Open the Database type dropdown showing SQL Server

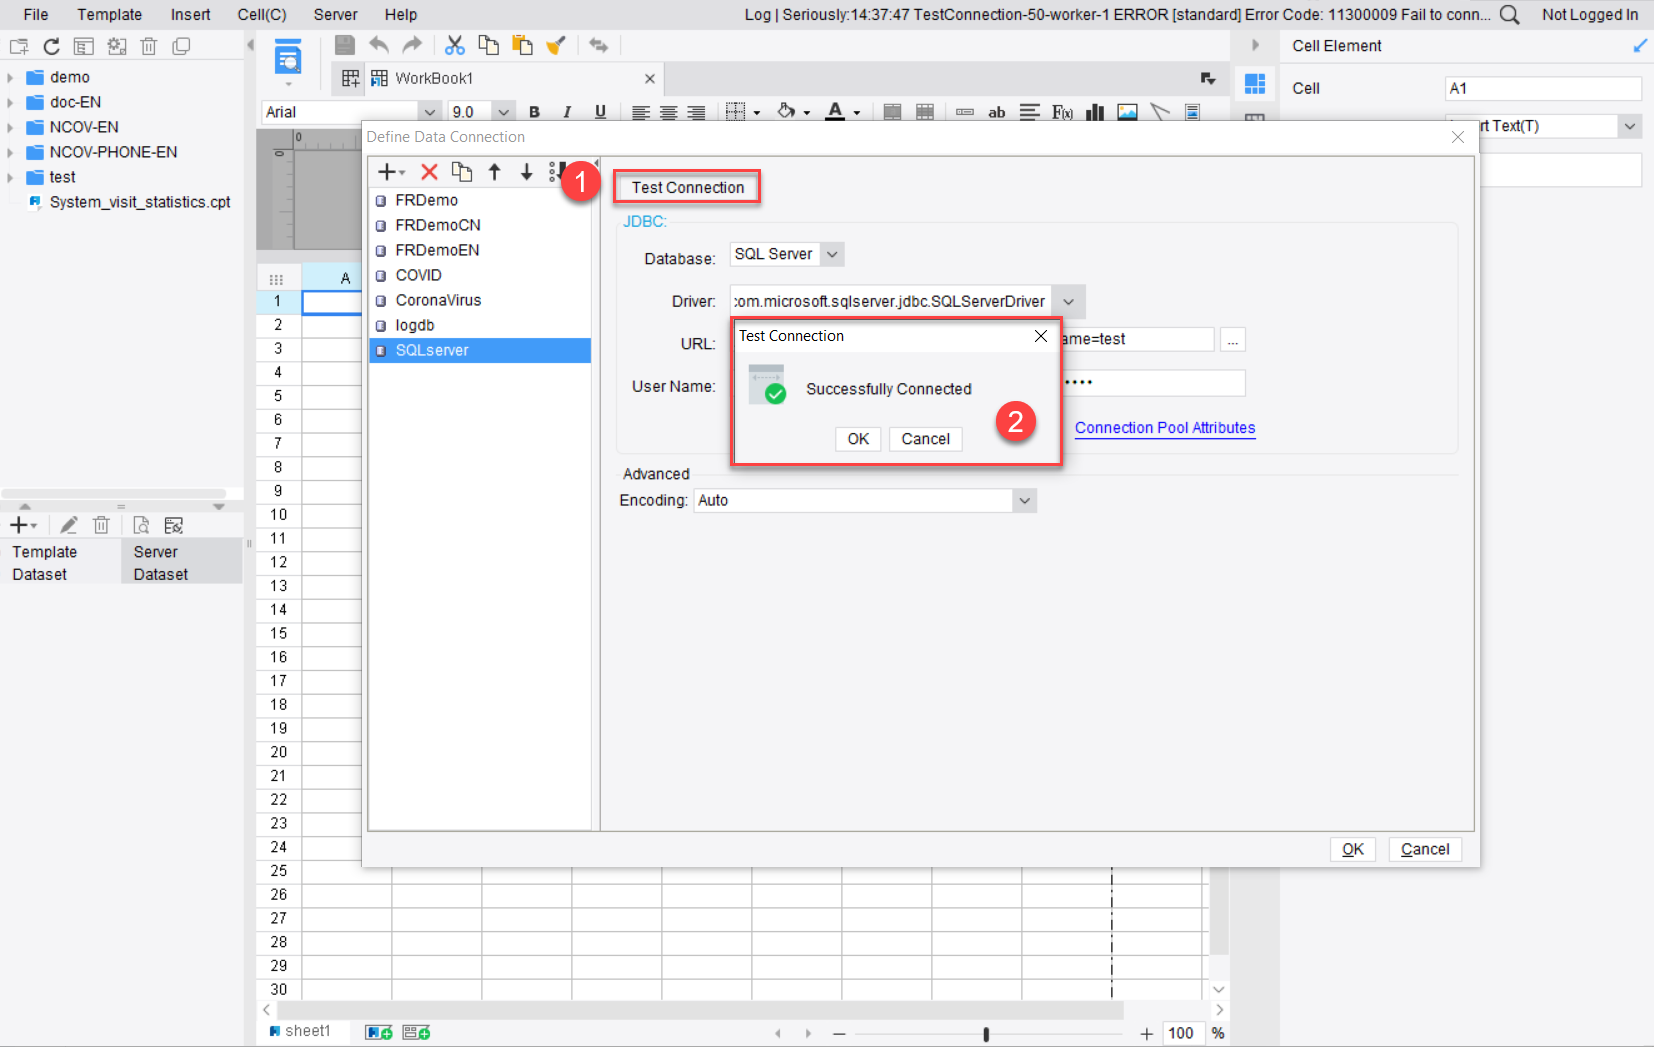[x=832, y=254]
